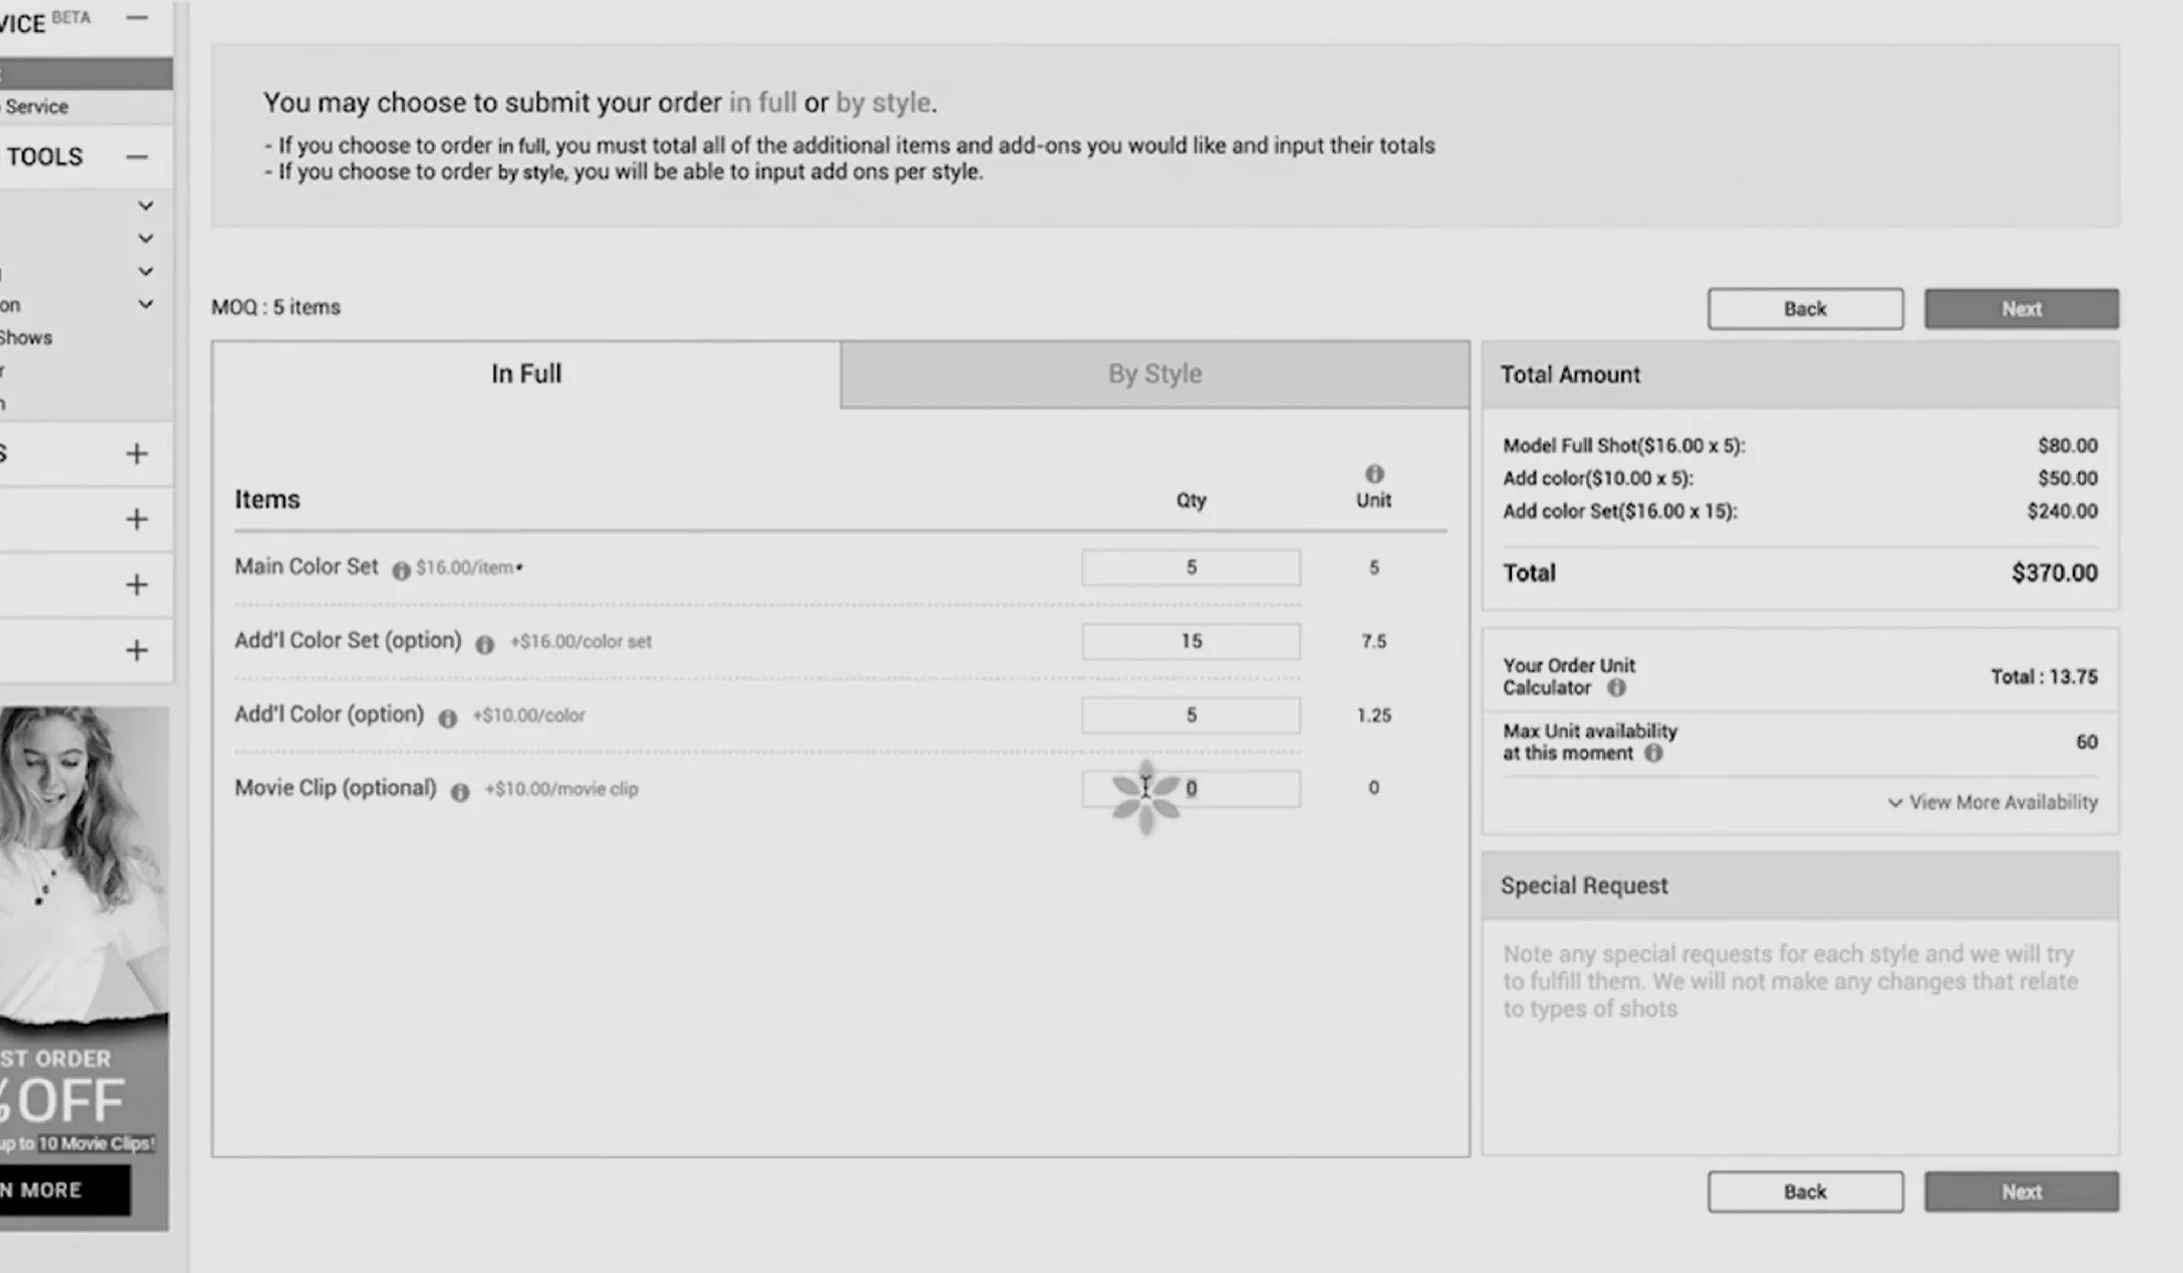Click the top Next button
Viewport: 2183px width, 1273px height.
(2021, 309)
